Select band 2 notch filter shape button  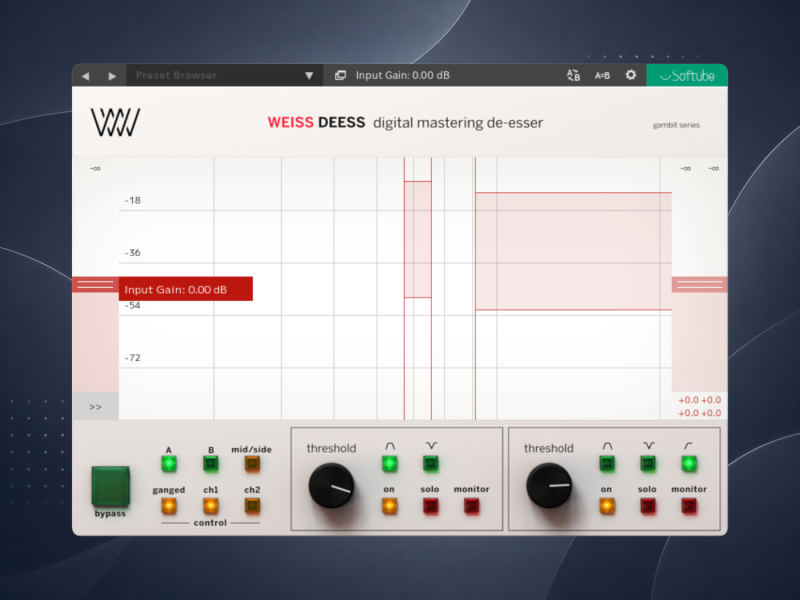[x=648, y=464]
